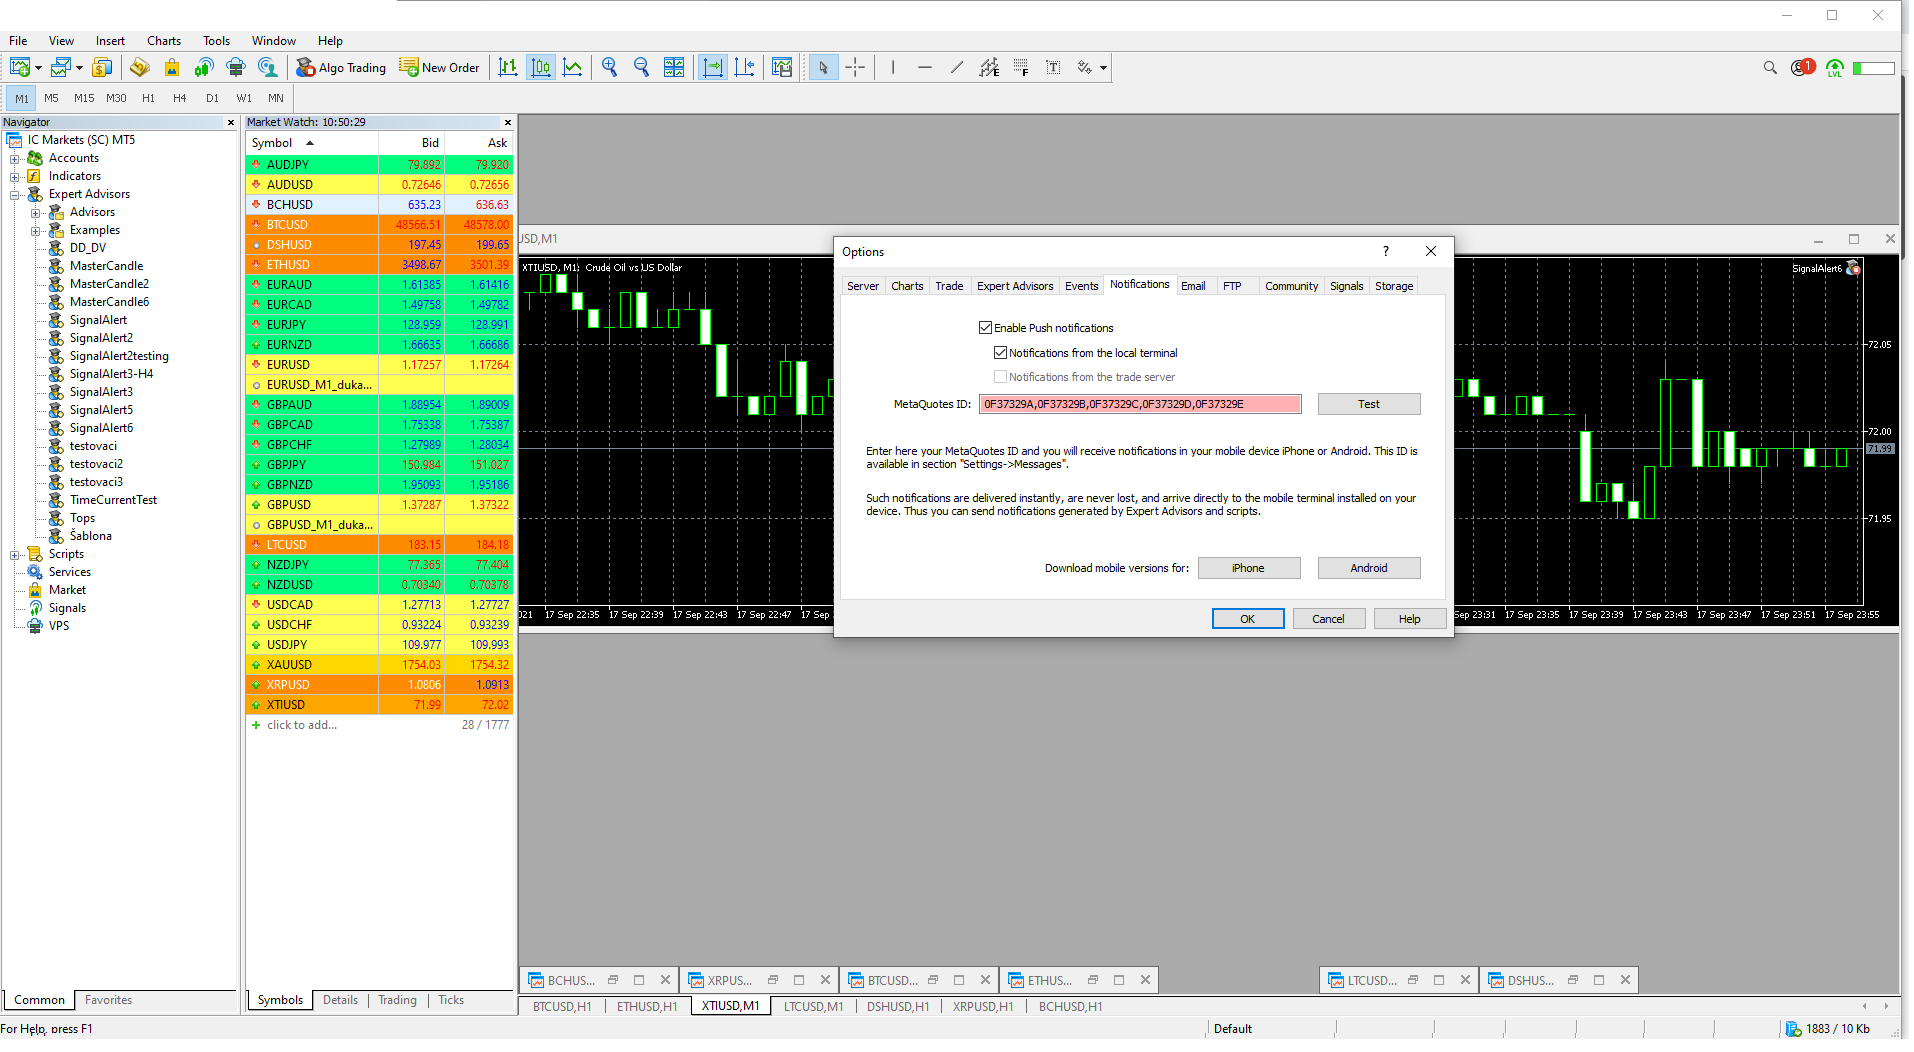
Task: Tile chart windows with the grid icon
Action: pos(674,67)
